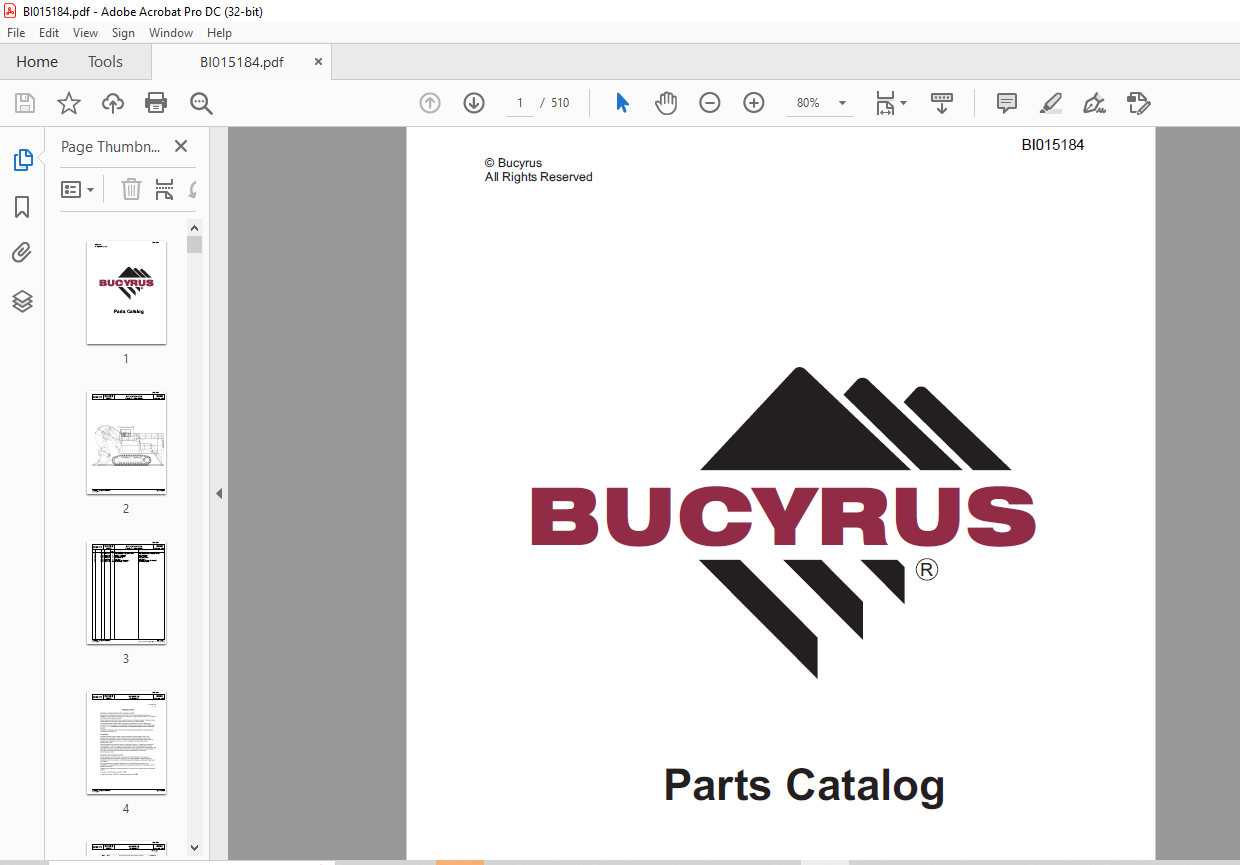Switch to the Tools tab
The height and width of the screenshot is (865, 1240).
pyautogui.click(x=105, y=62)
